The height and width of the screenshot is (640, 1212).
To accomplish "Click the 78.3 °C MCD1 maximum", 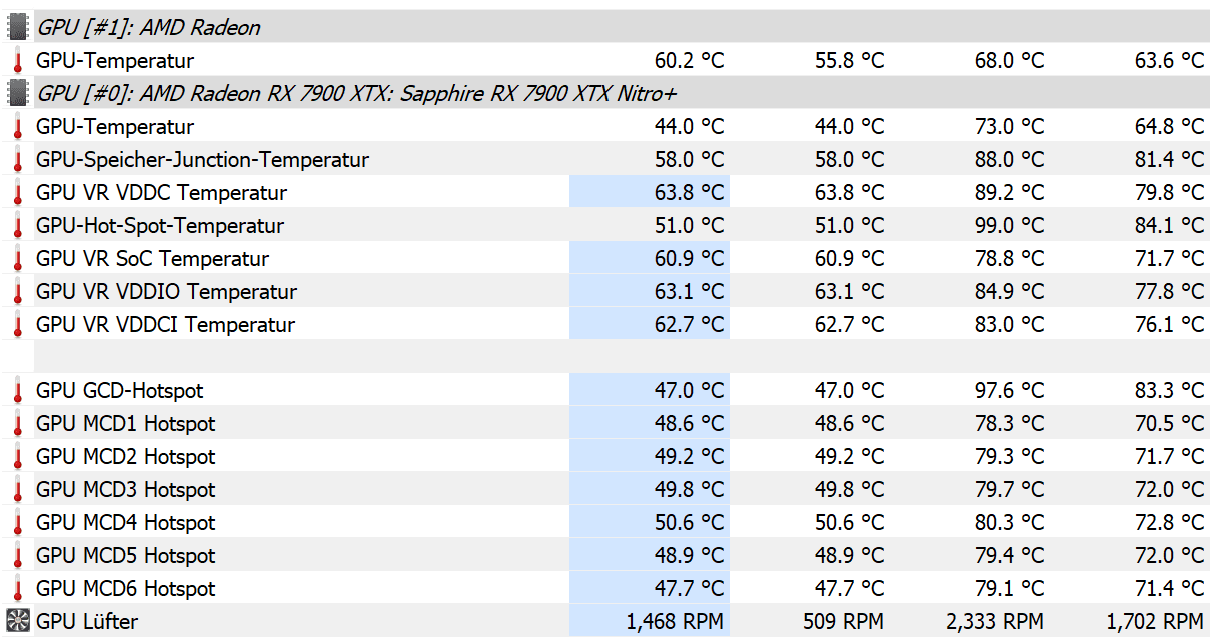I will click(1009, 424).
